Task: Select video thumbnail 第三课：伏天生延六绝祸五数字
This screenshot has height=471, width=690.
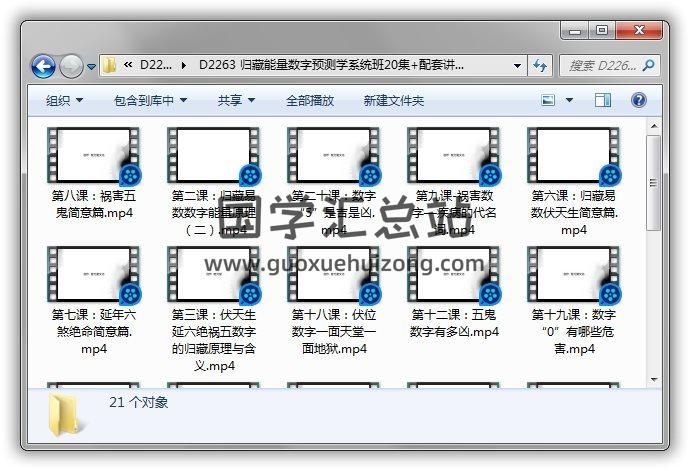Action: (x=214, y=275)
